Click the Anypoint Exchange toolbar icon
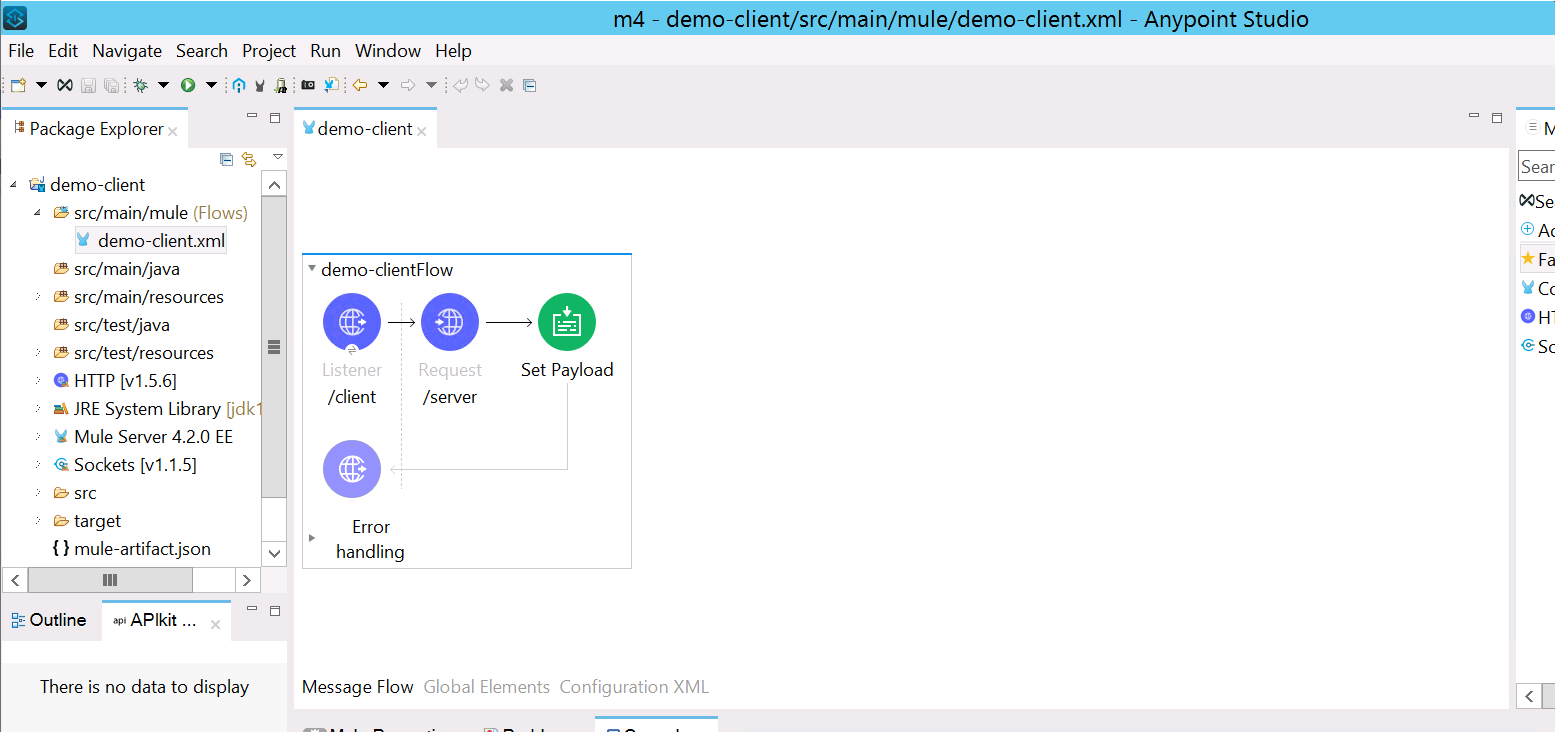The width and height of the screenshot is (1555, 732). pyautogui.click(x=64, y=86)
